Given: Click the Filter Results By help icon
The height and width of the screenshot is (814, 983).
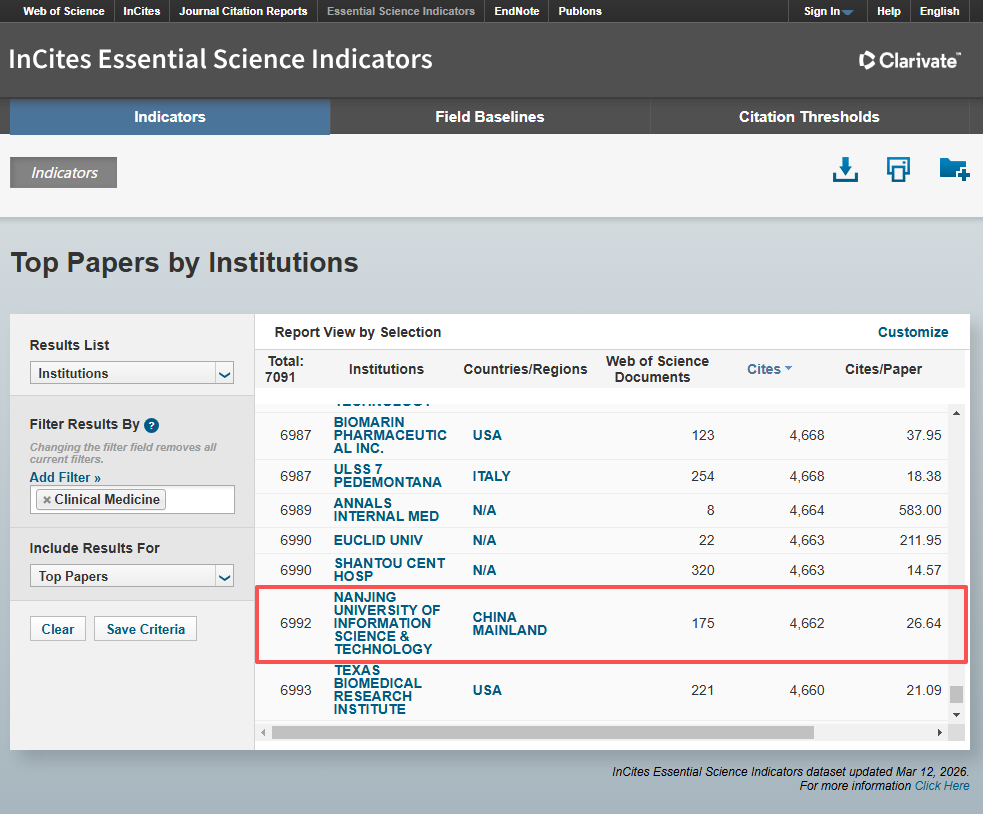Looking at the screenshot, I should 151,425.
